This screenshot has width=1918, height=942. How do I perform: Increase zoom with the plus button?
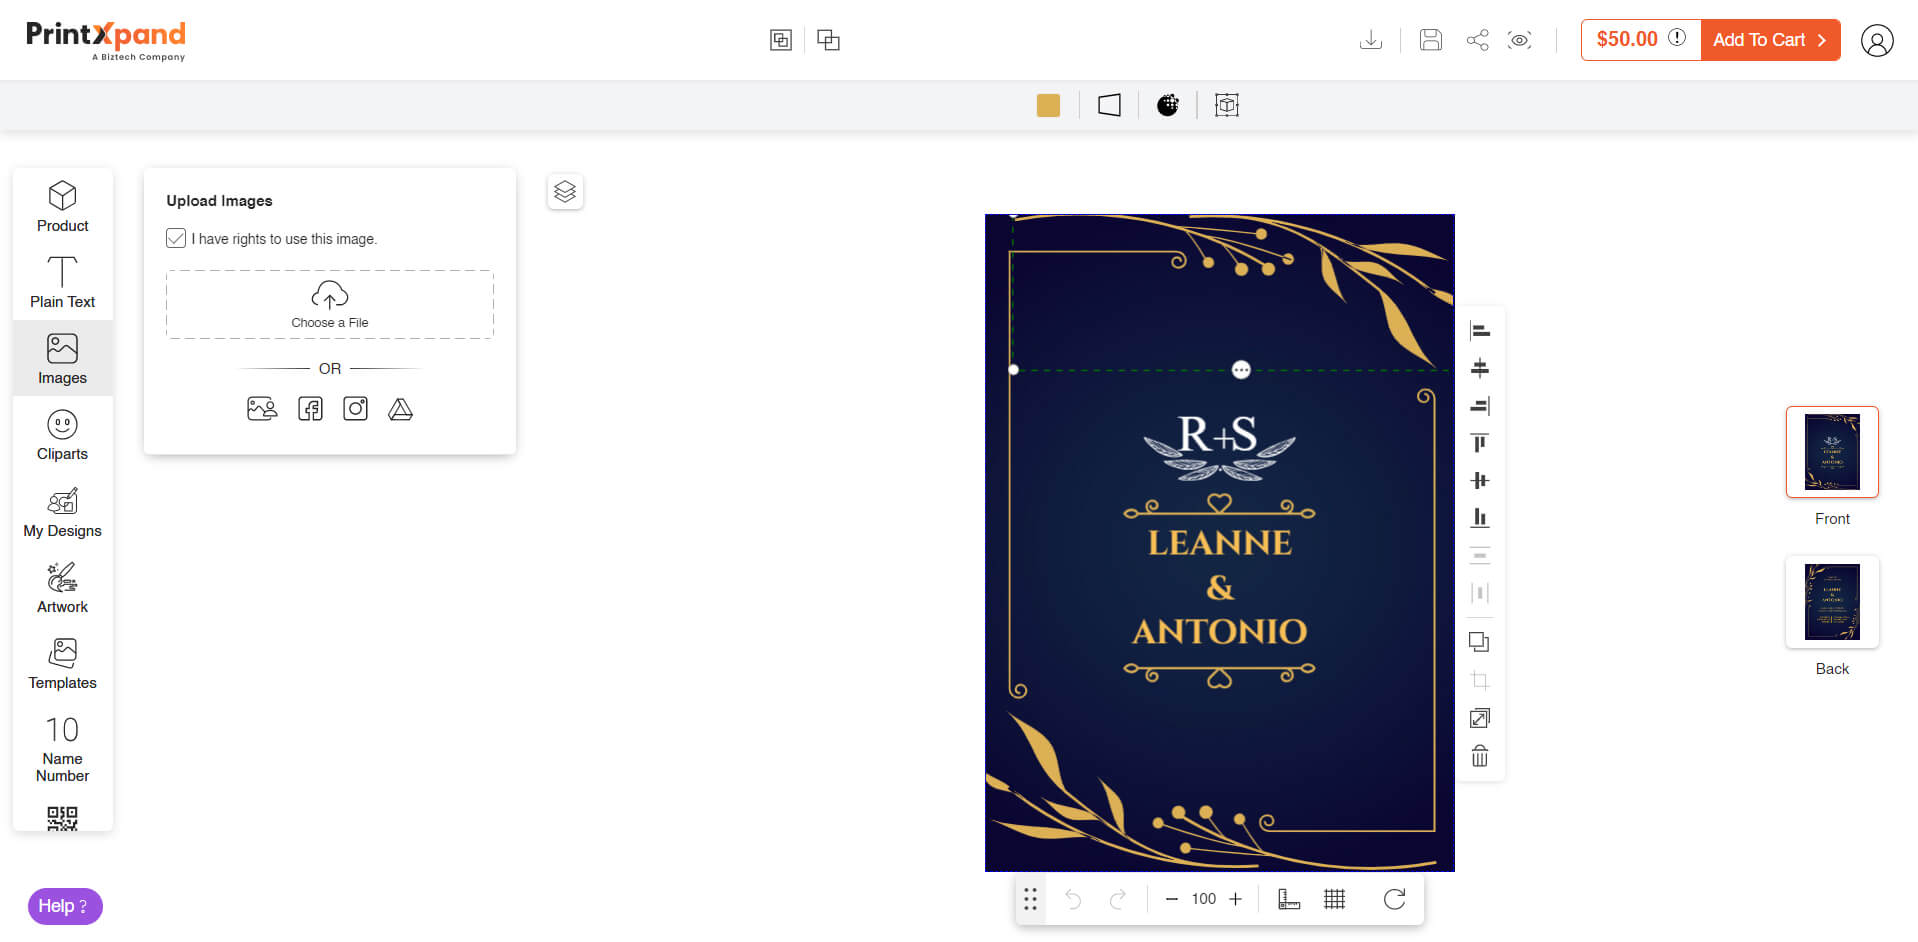coord(1236,899)
